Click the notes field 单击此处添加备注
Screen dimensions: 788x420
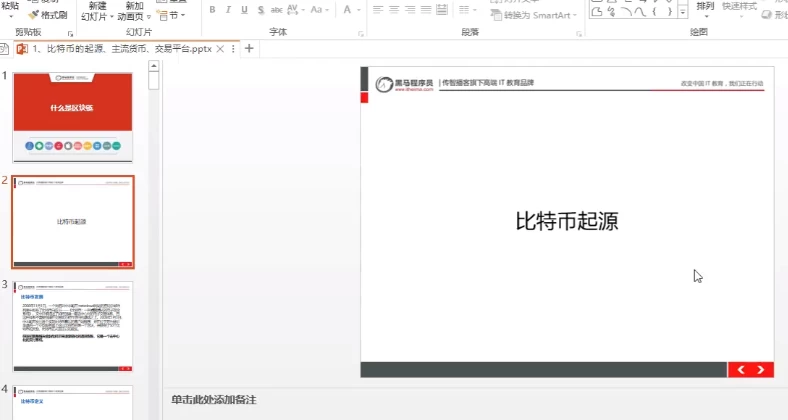[x=214, y=400]
